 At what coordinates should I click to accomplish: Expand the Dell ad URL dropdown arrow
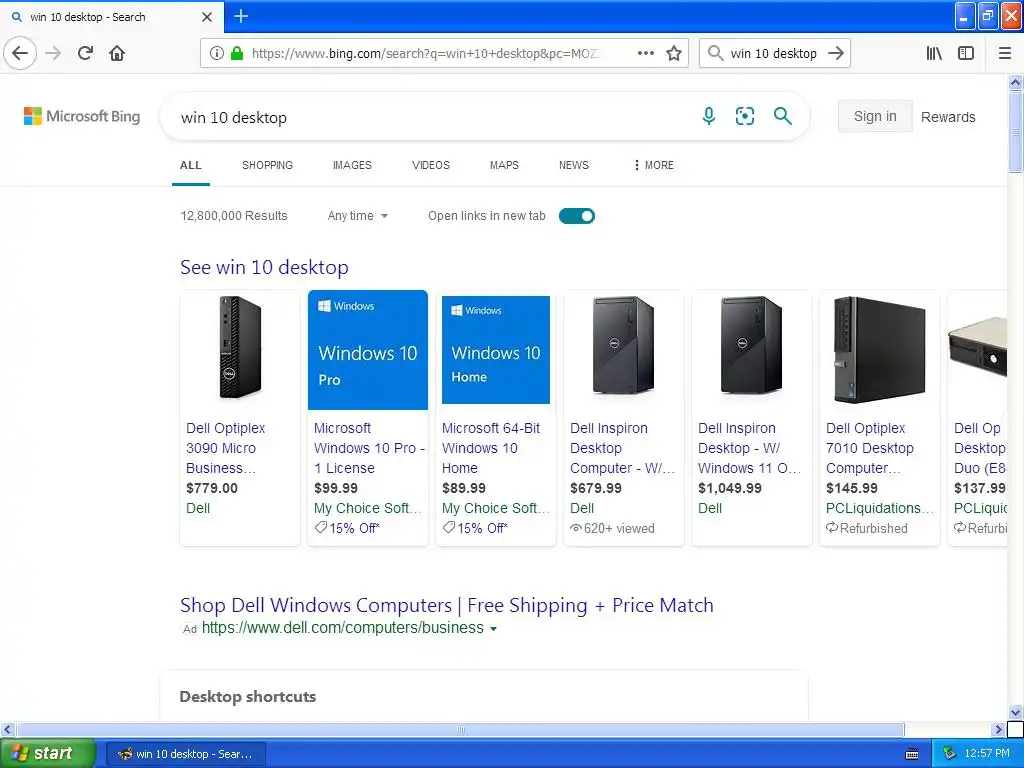(x=494, y=629)
